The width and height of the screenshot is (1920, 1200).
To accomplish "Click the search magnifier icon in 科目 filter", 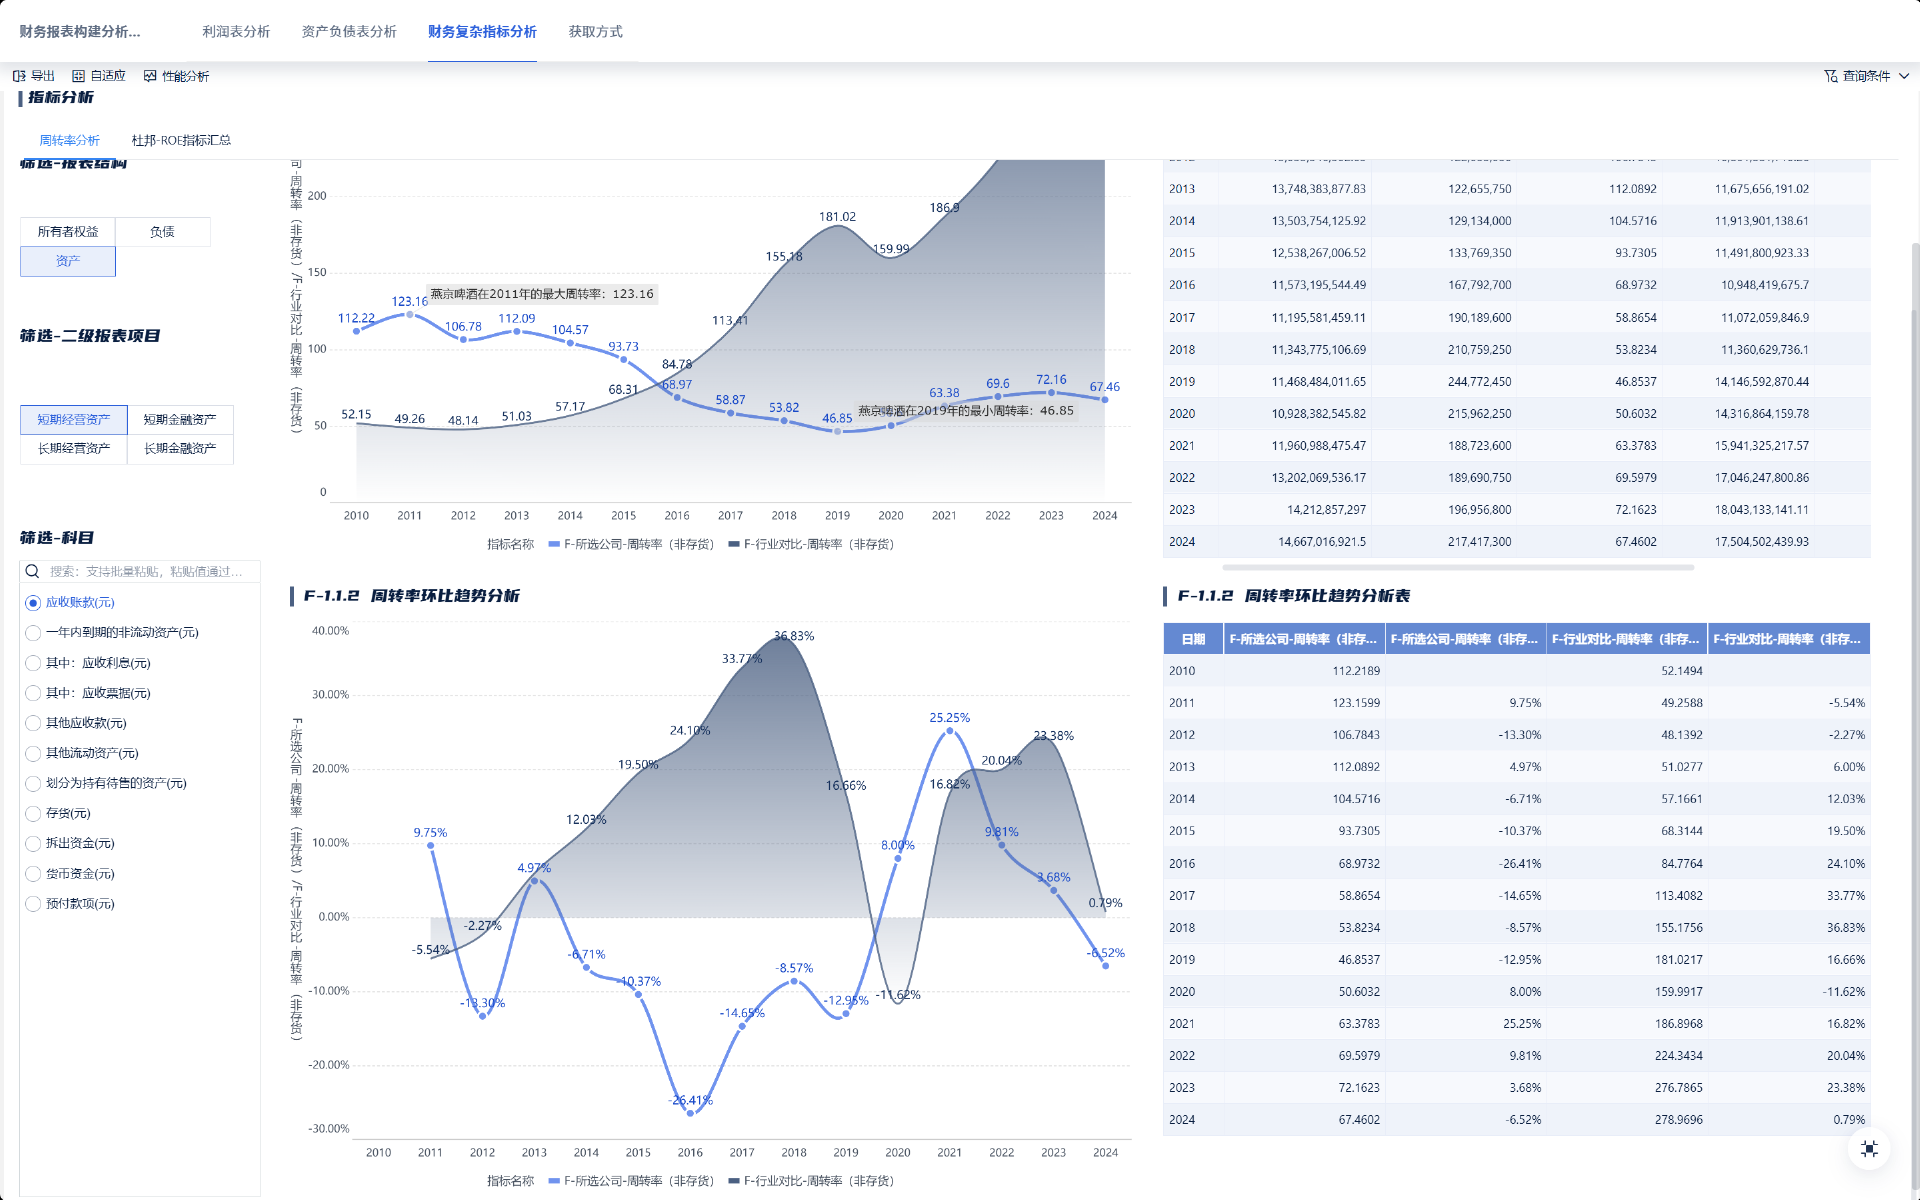I will click(33, 571).
